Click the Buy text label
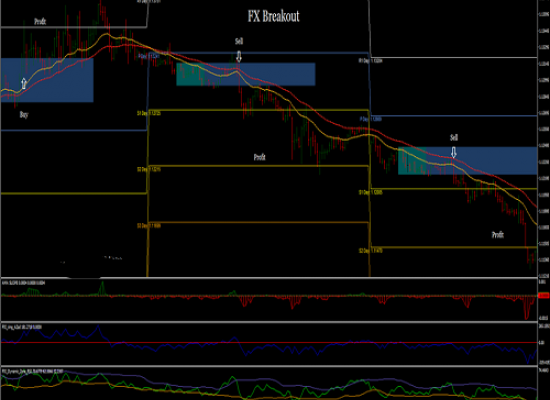 (x=24, y=115)
